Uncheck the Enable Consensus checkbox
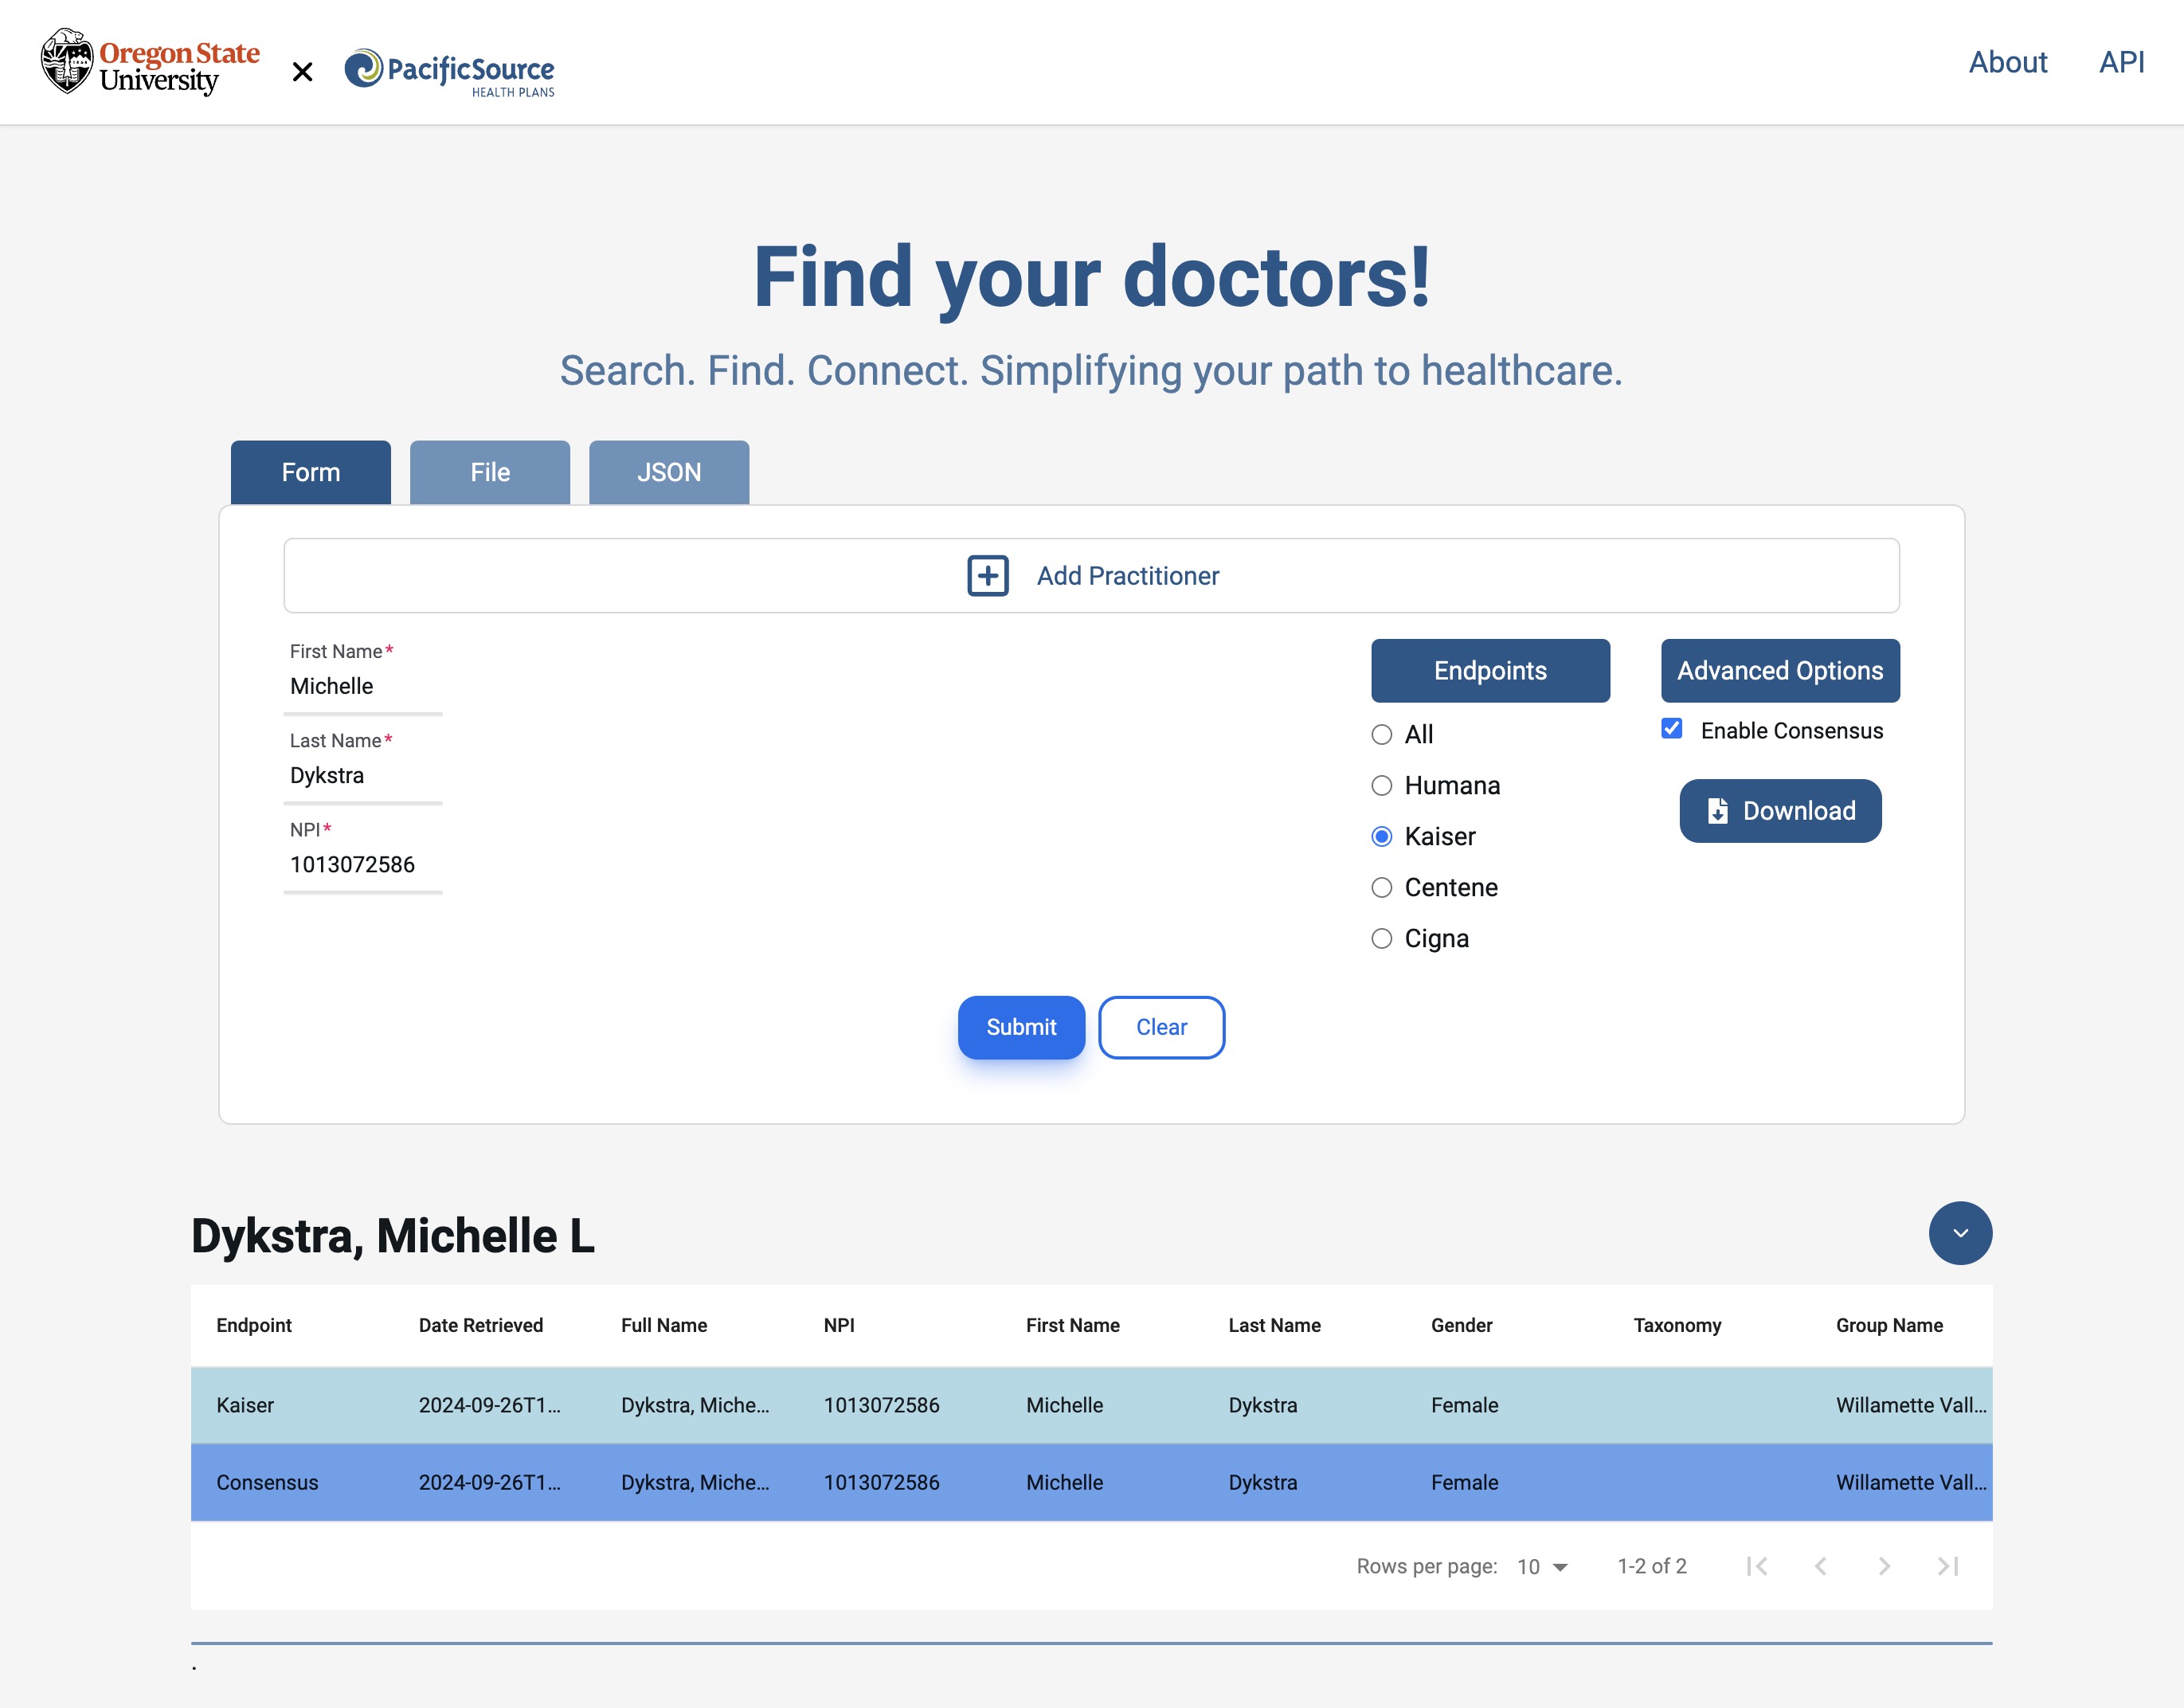2184x1708 pixels. pos(1672,729)
